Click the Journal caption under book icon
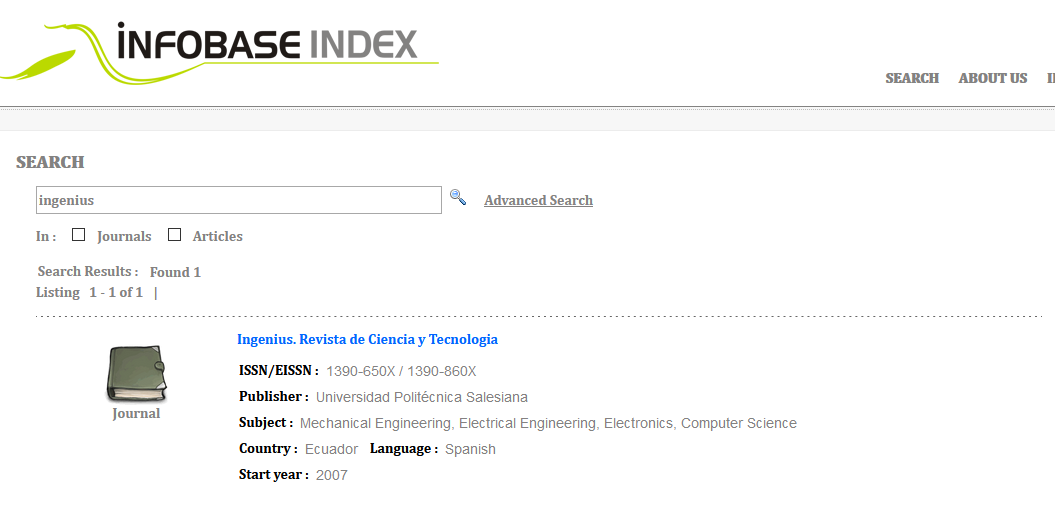1055x510 pixels. [x=136, y=414]
